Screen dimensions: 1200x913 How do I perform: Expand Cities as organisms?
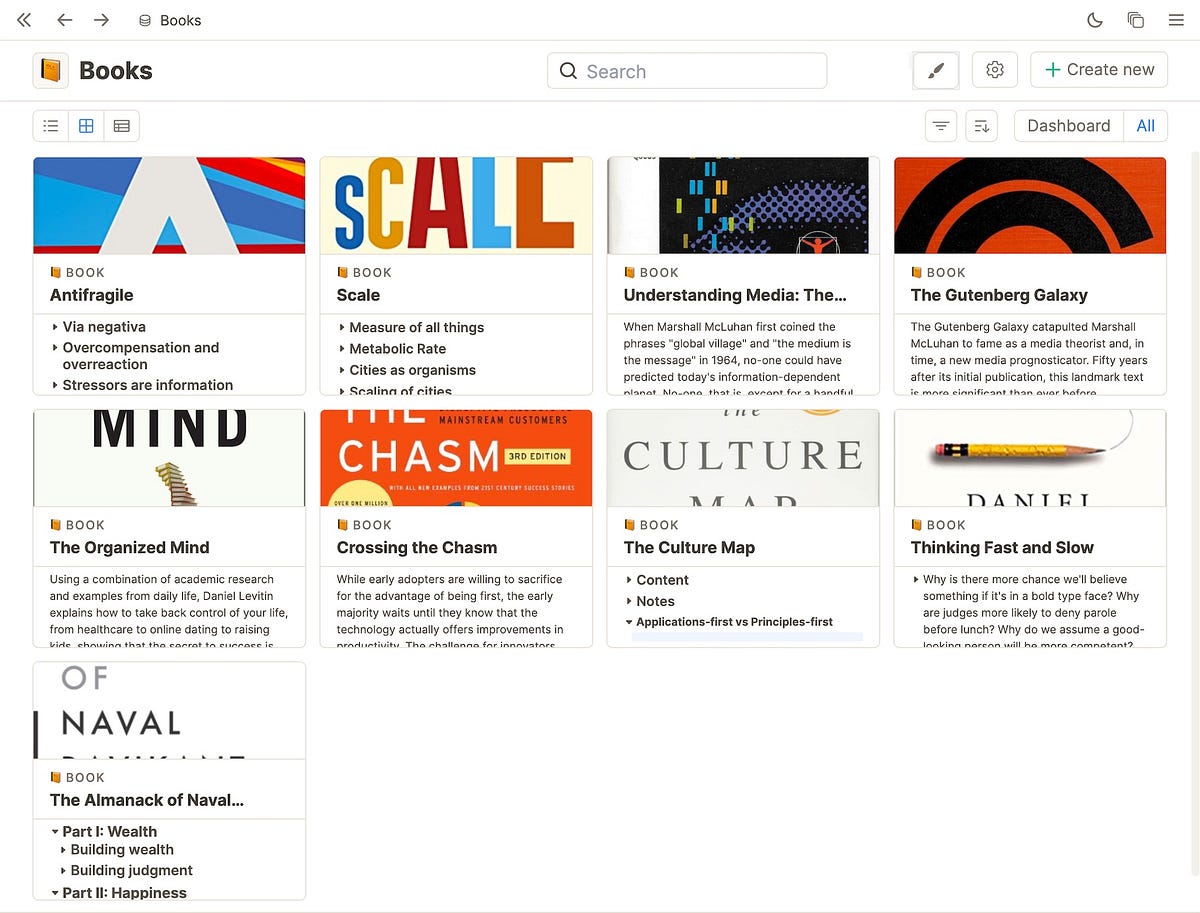(x=341, y=370)
